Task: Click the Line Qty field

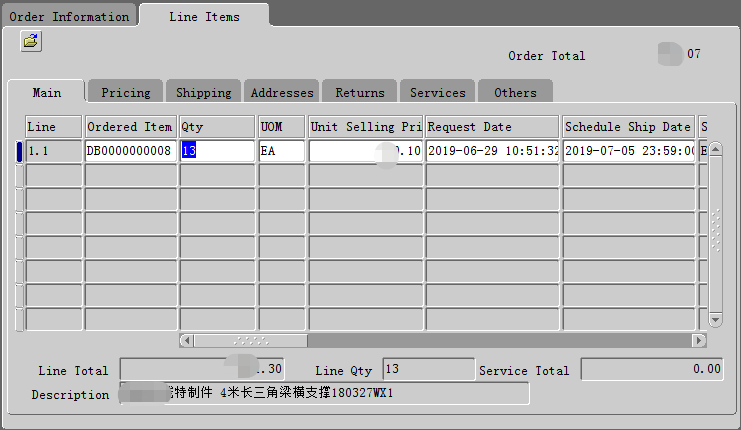Action: [x=429, y=369]
